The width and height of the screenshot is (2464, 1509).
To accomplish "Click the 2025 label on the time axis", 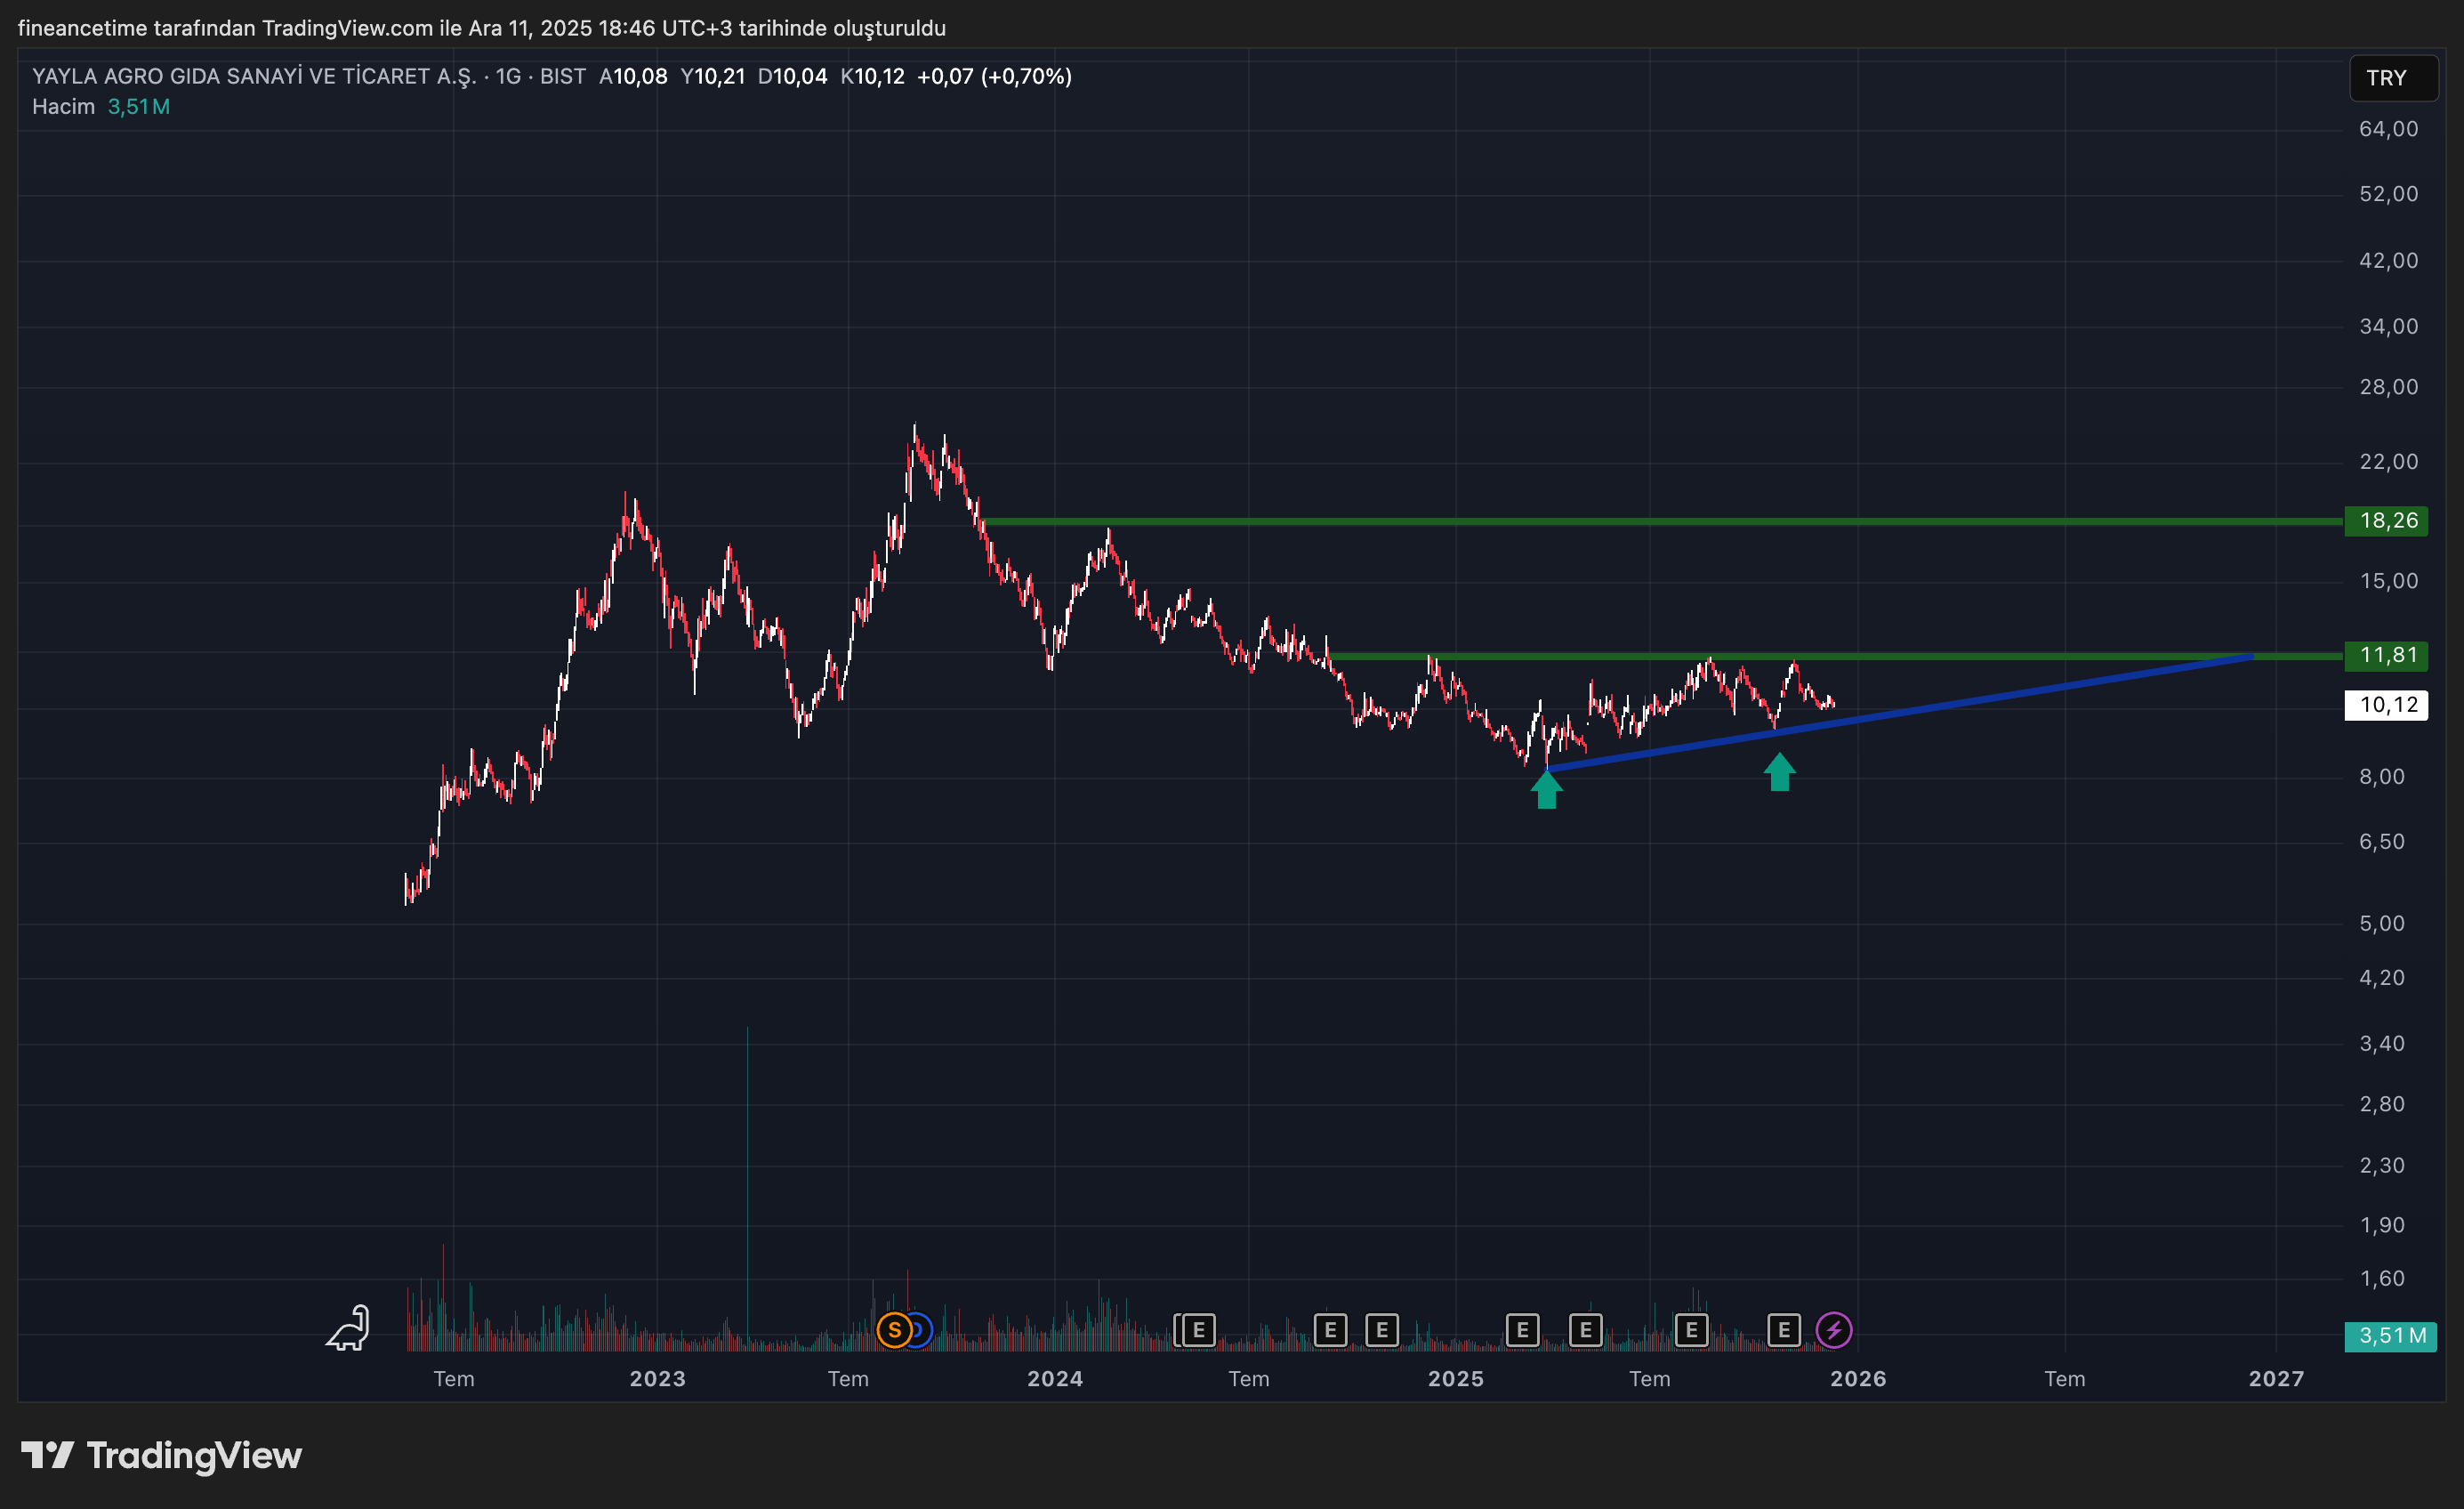I will 1455,1379.
